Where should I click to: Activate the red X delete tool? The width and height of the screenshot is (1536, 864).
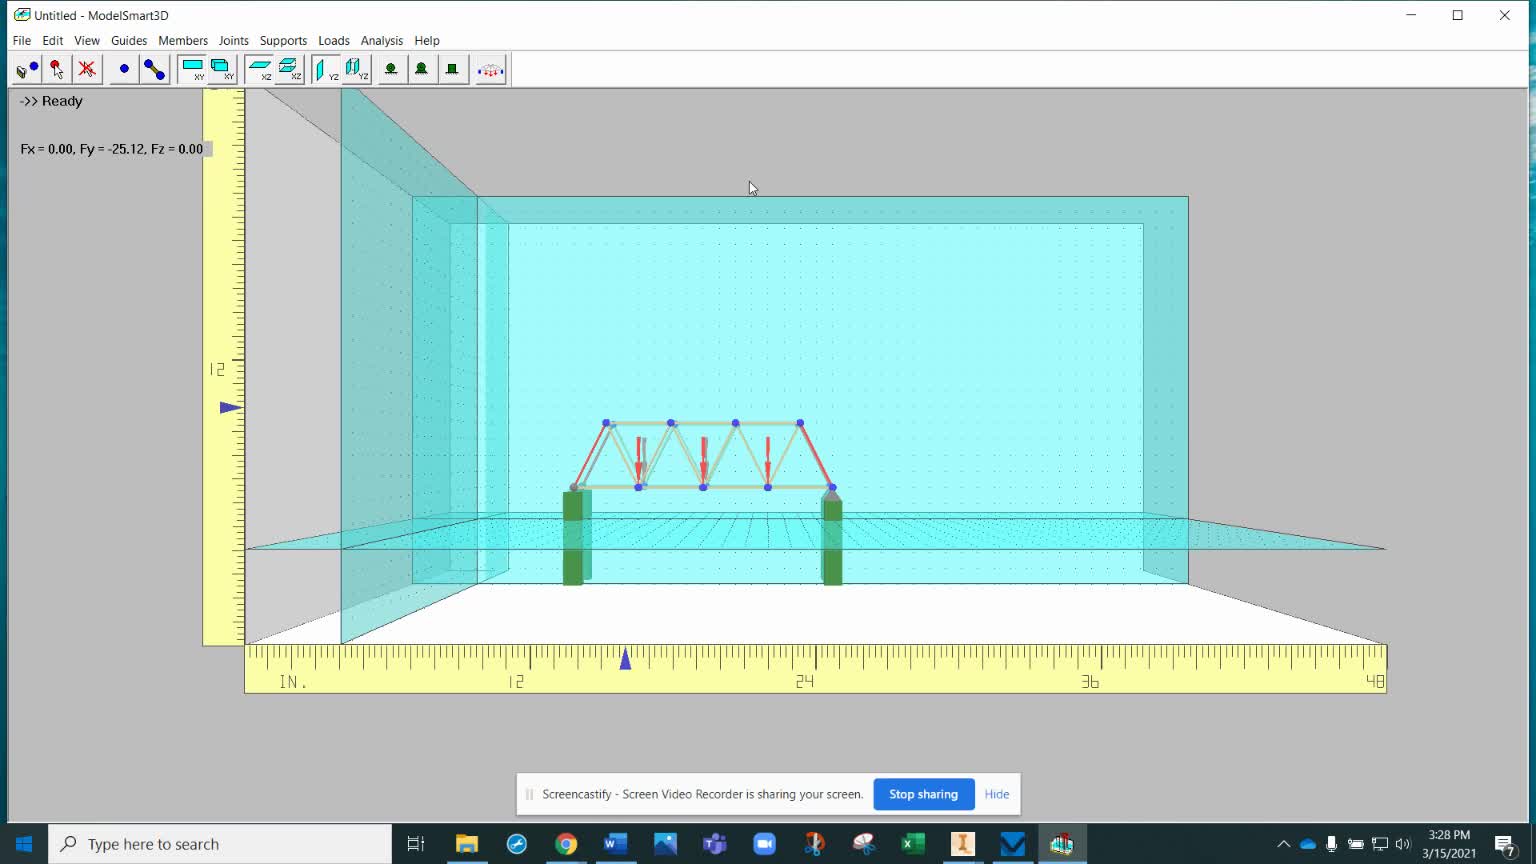pos(87,70)
